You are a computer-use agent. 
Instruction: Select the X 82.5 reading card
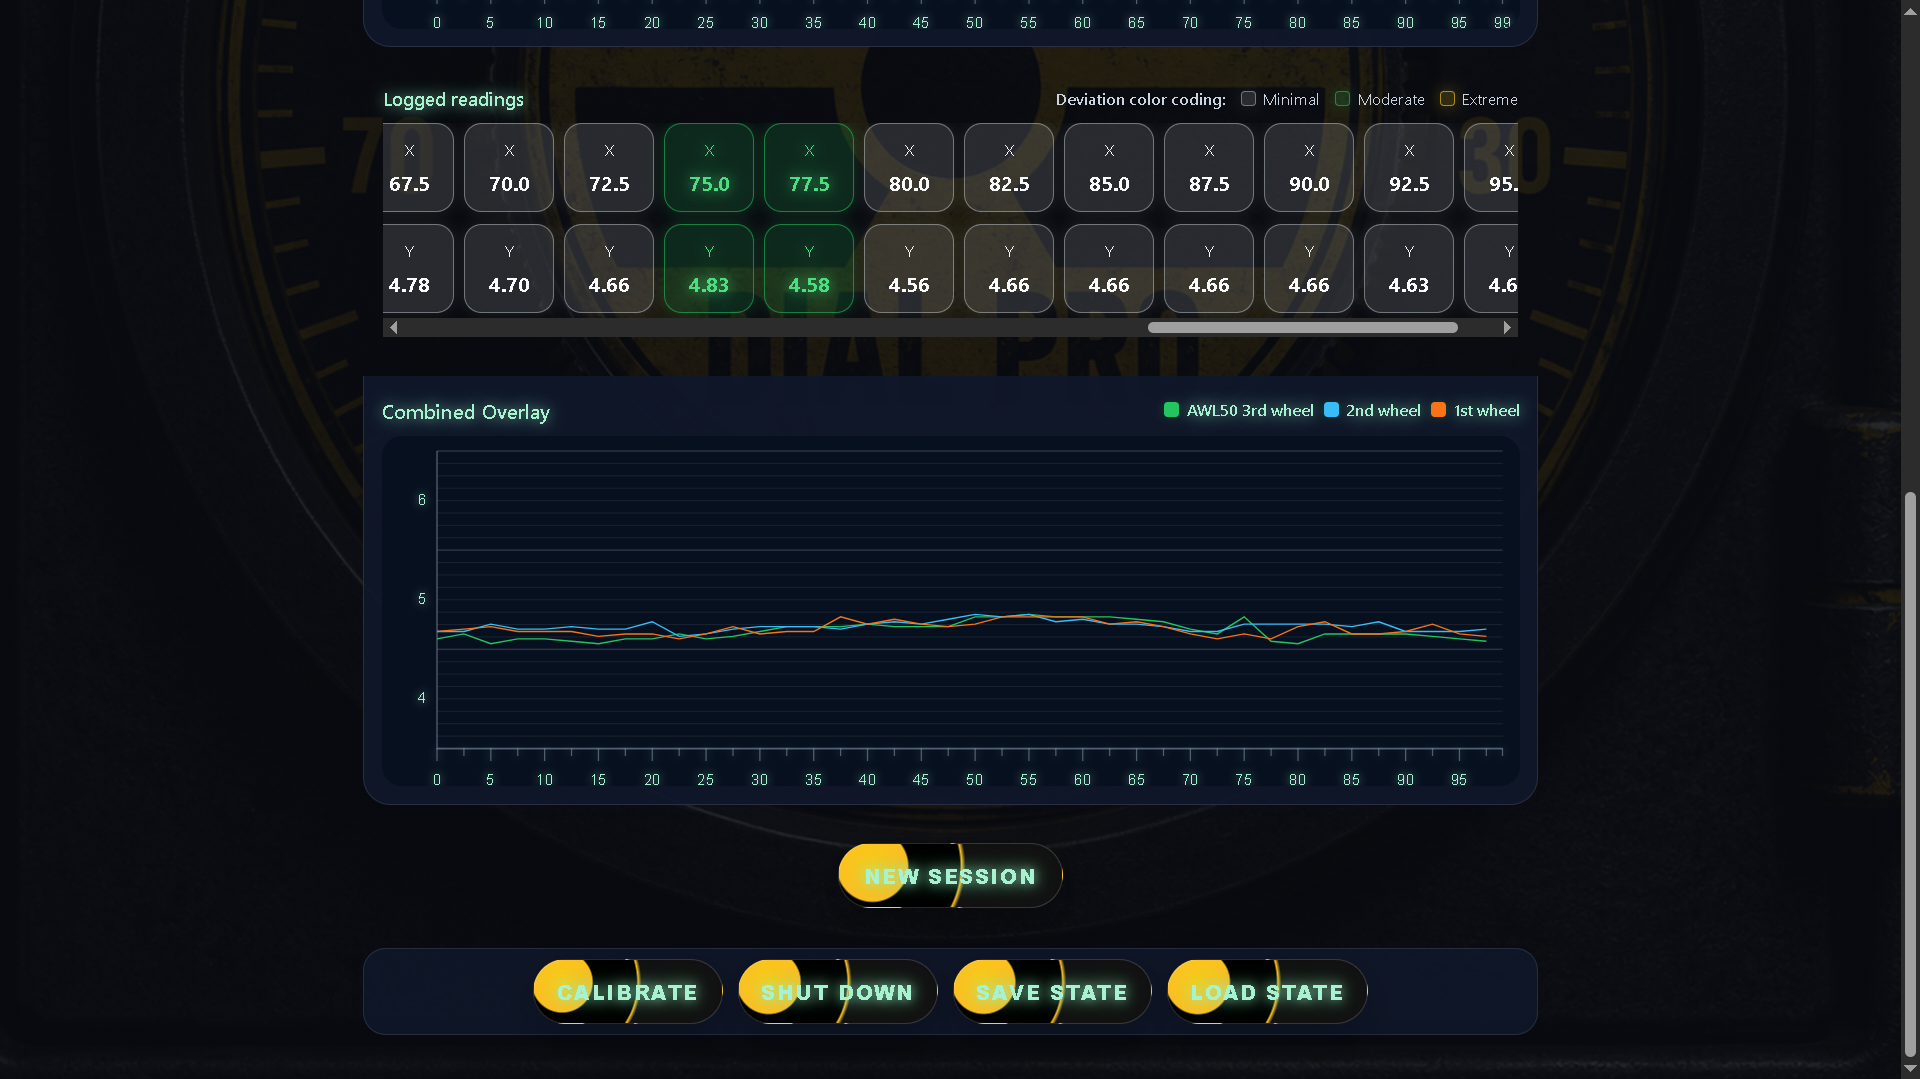(x=1009, y=168)
